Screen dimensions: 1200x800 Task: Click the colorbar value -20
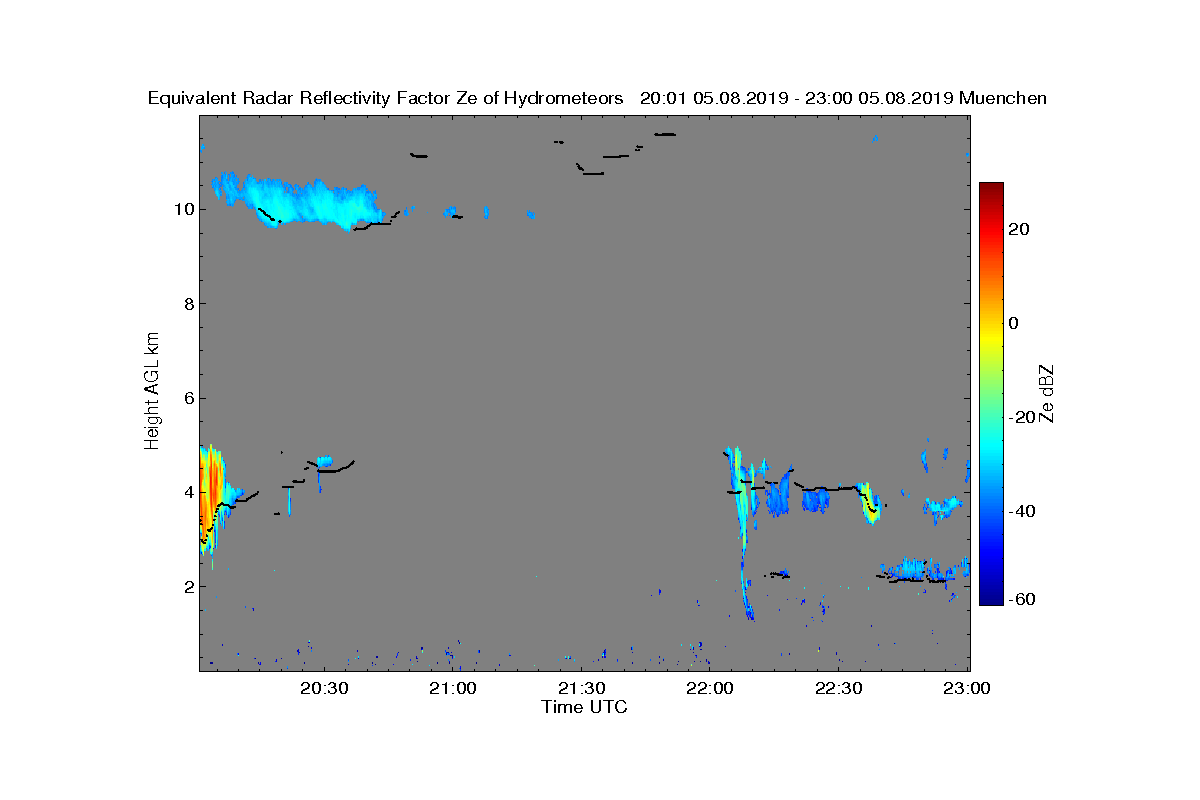pos(1022,417)
